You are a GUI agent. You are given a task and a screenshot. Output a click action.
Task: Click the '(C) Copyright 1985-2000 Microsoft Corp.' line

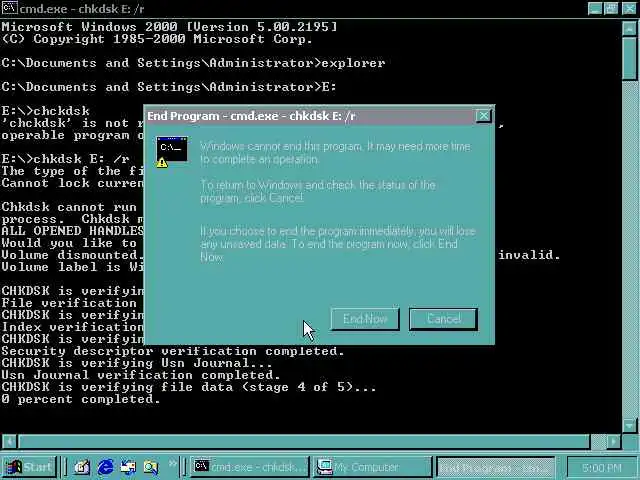click(x=157, y=39)
